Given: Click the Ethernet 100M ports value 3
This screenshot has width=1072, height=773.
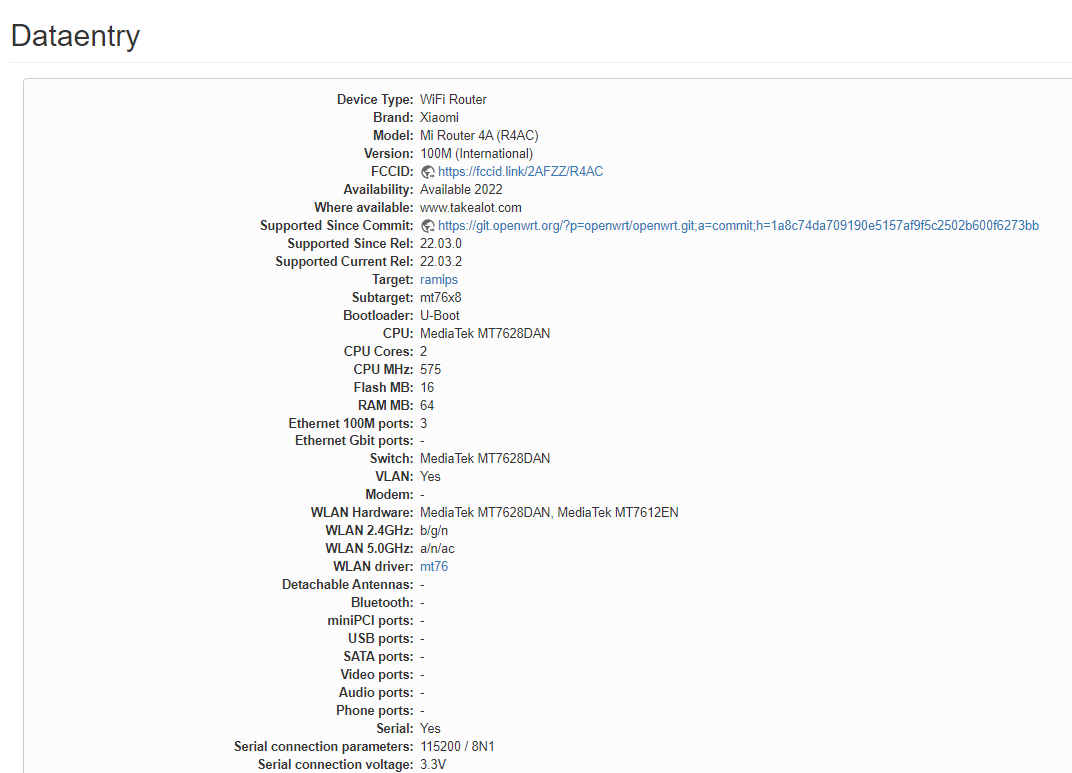Looking at the screenshot, I should 424,423.
